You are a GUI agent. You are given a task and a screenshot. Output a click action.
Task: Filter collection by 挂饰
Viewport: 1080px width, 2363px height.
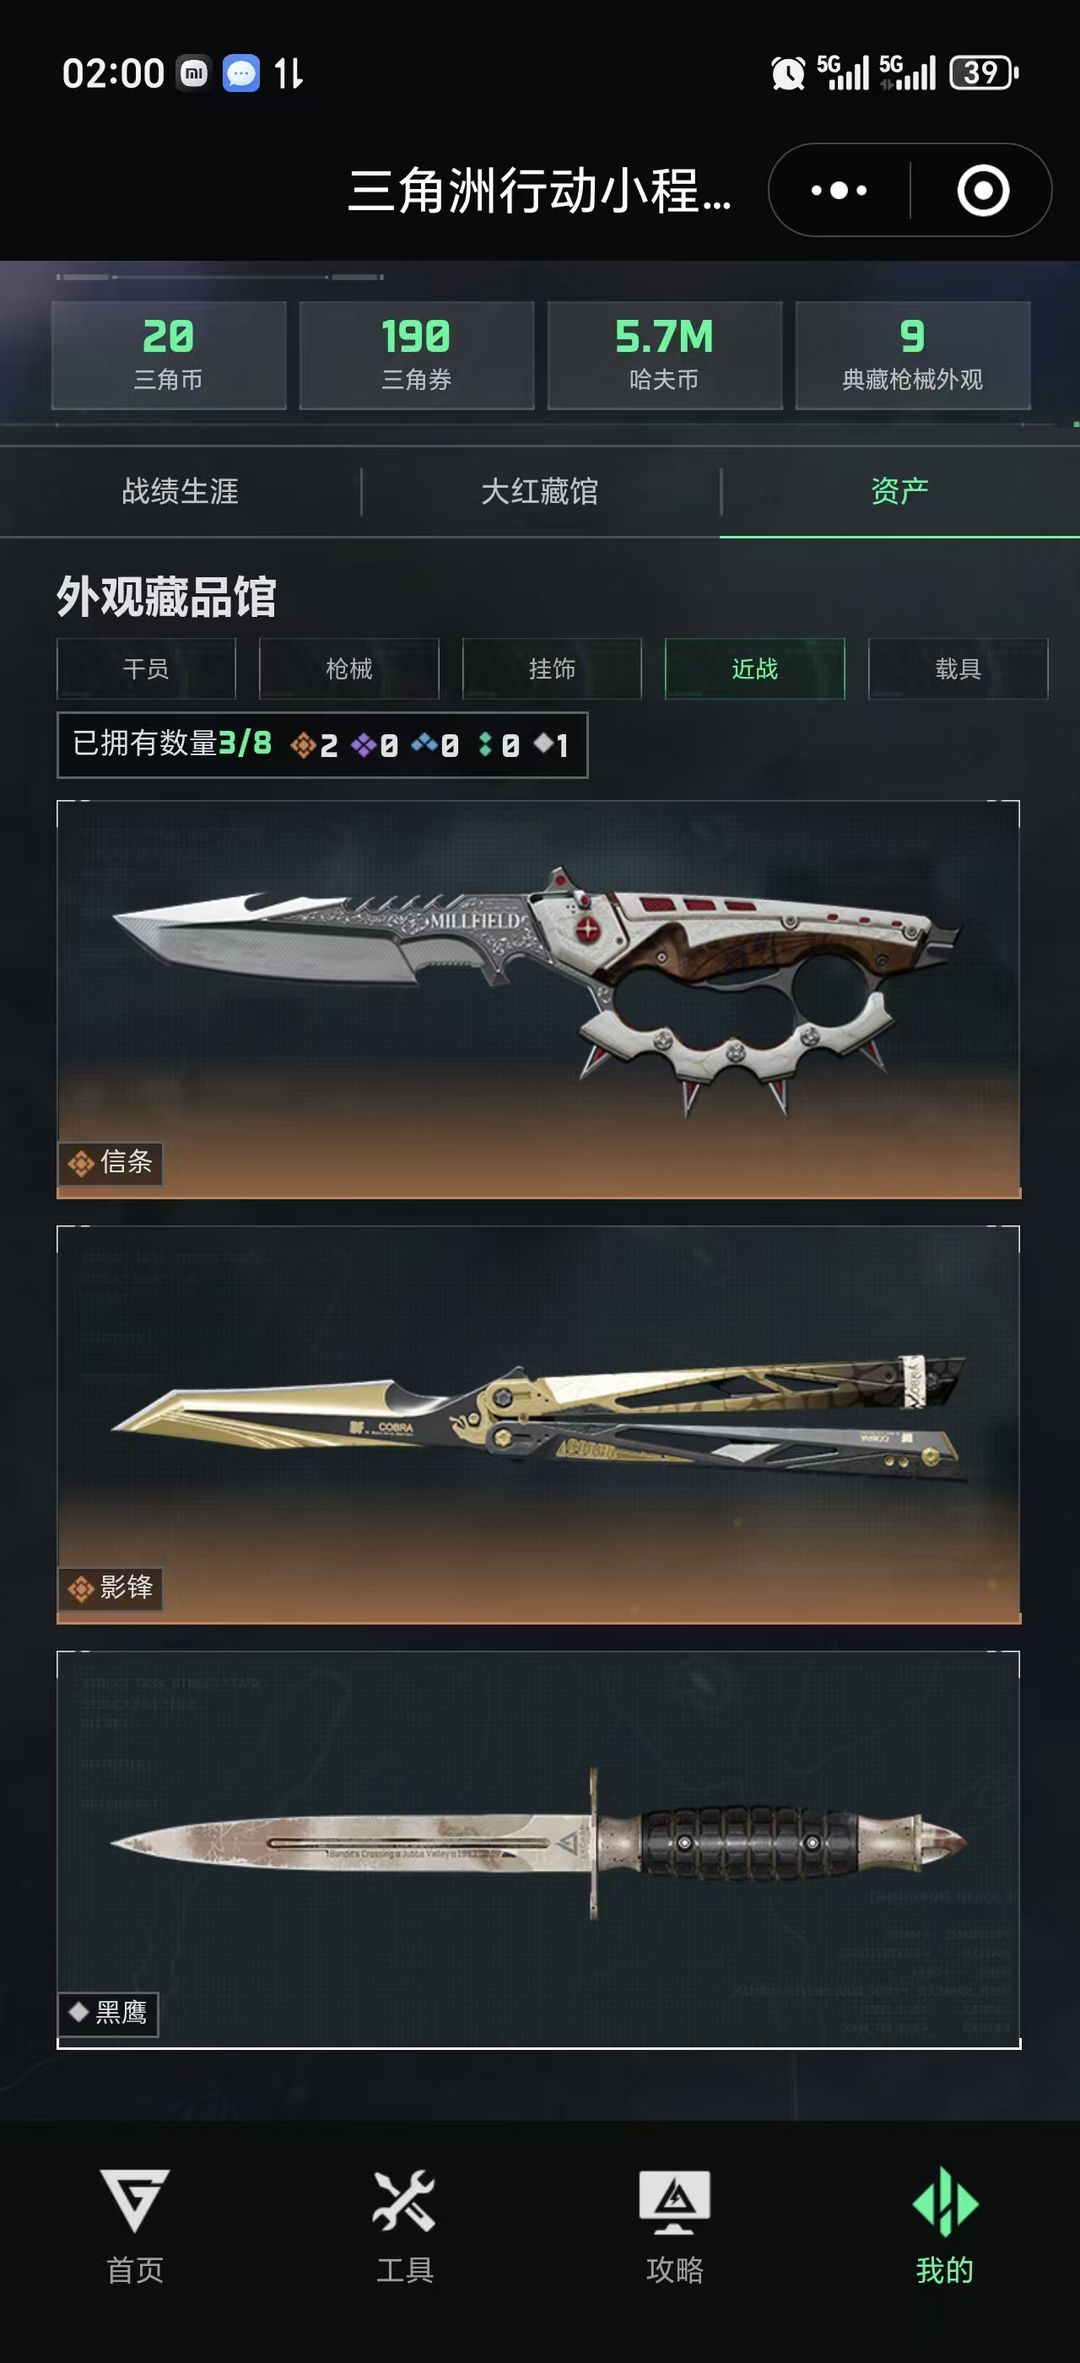point(552,668)
